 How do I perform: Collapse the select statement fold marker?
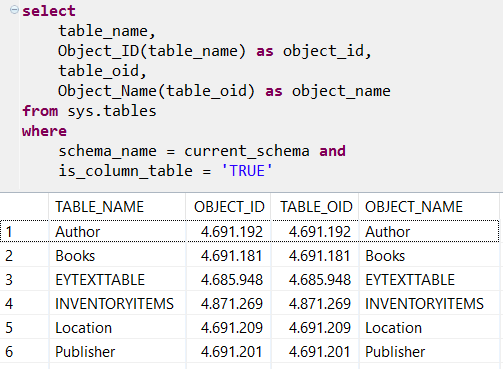point(14,10)
